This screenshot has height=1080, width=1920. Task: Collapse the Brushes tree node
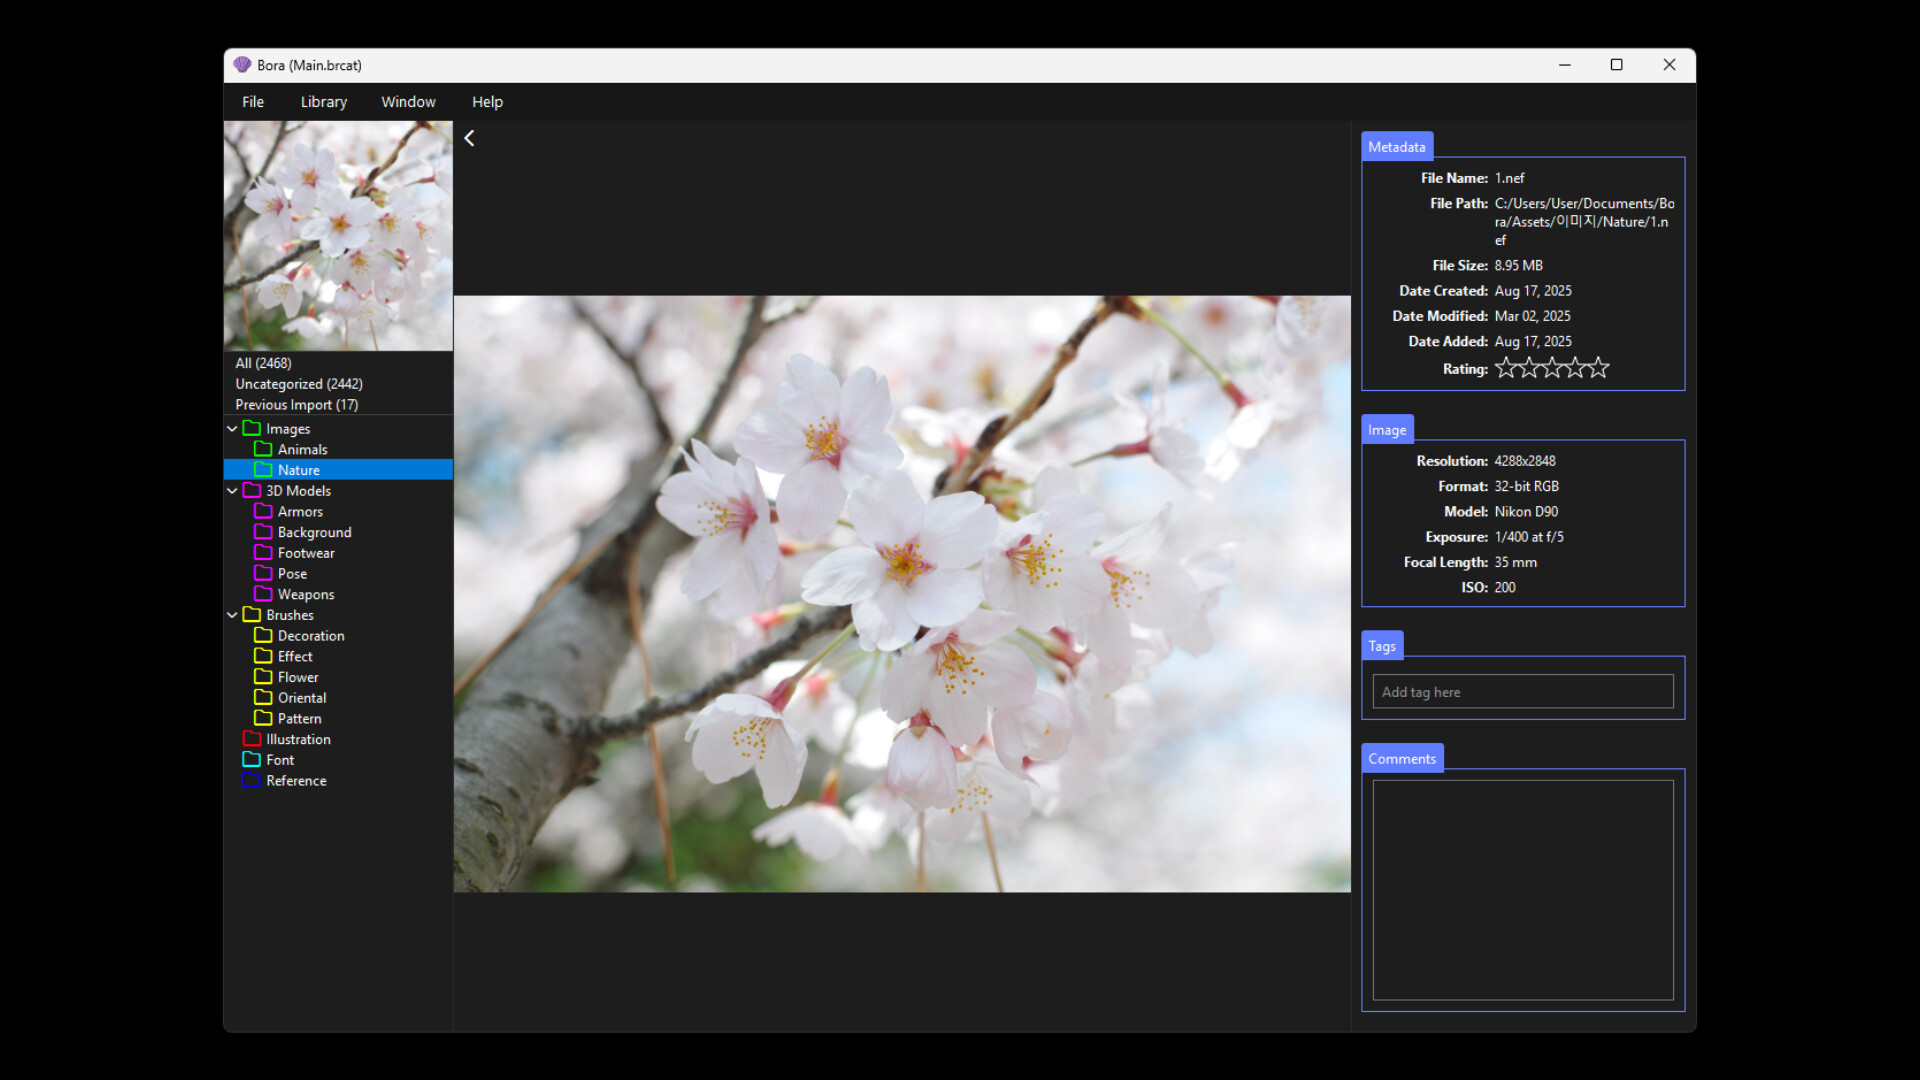pos(232,614)
